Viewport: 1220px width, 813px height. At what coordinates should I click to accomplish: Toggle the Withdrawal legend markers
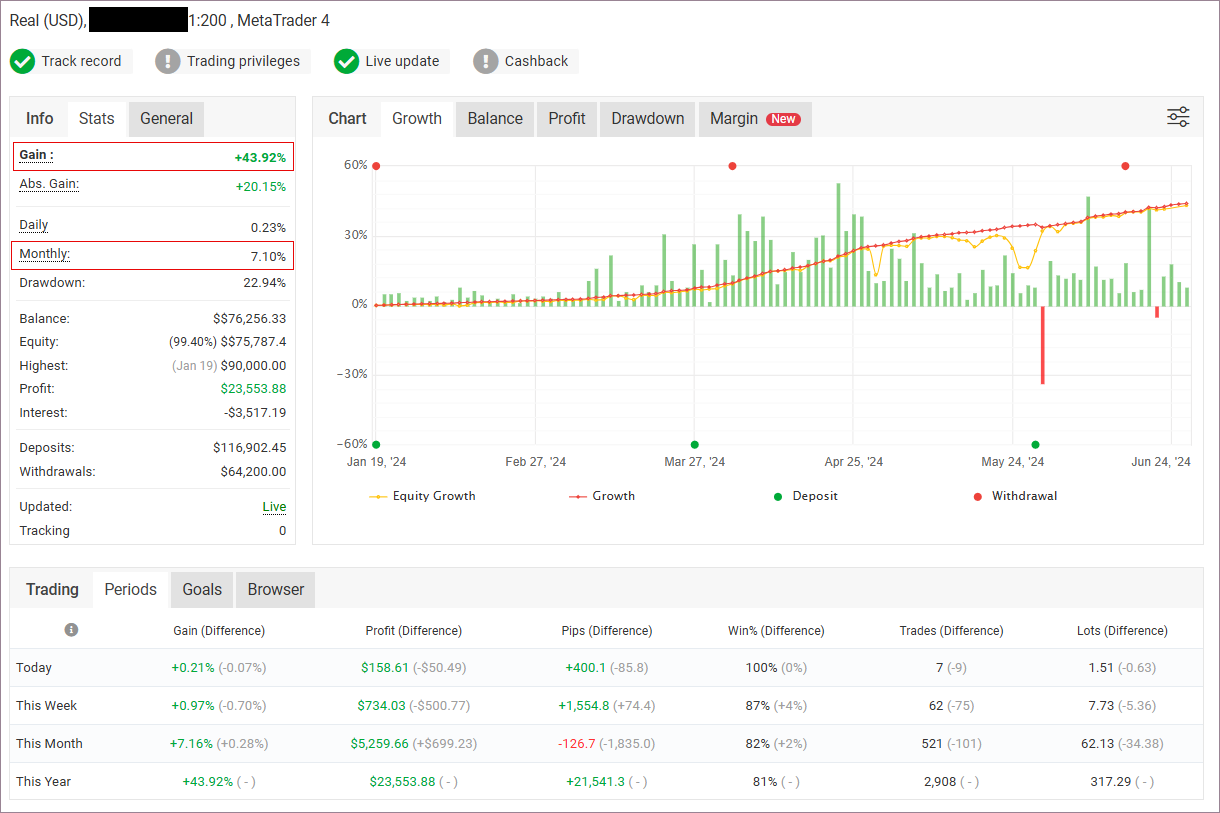[x=1015, y=496]
